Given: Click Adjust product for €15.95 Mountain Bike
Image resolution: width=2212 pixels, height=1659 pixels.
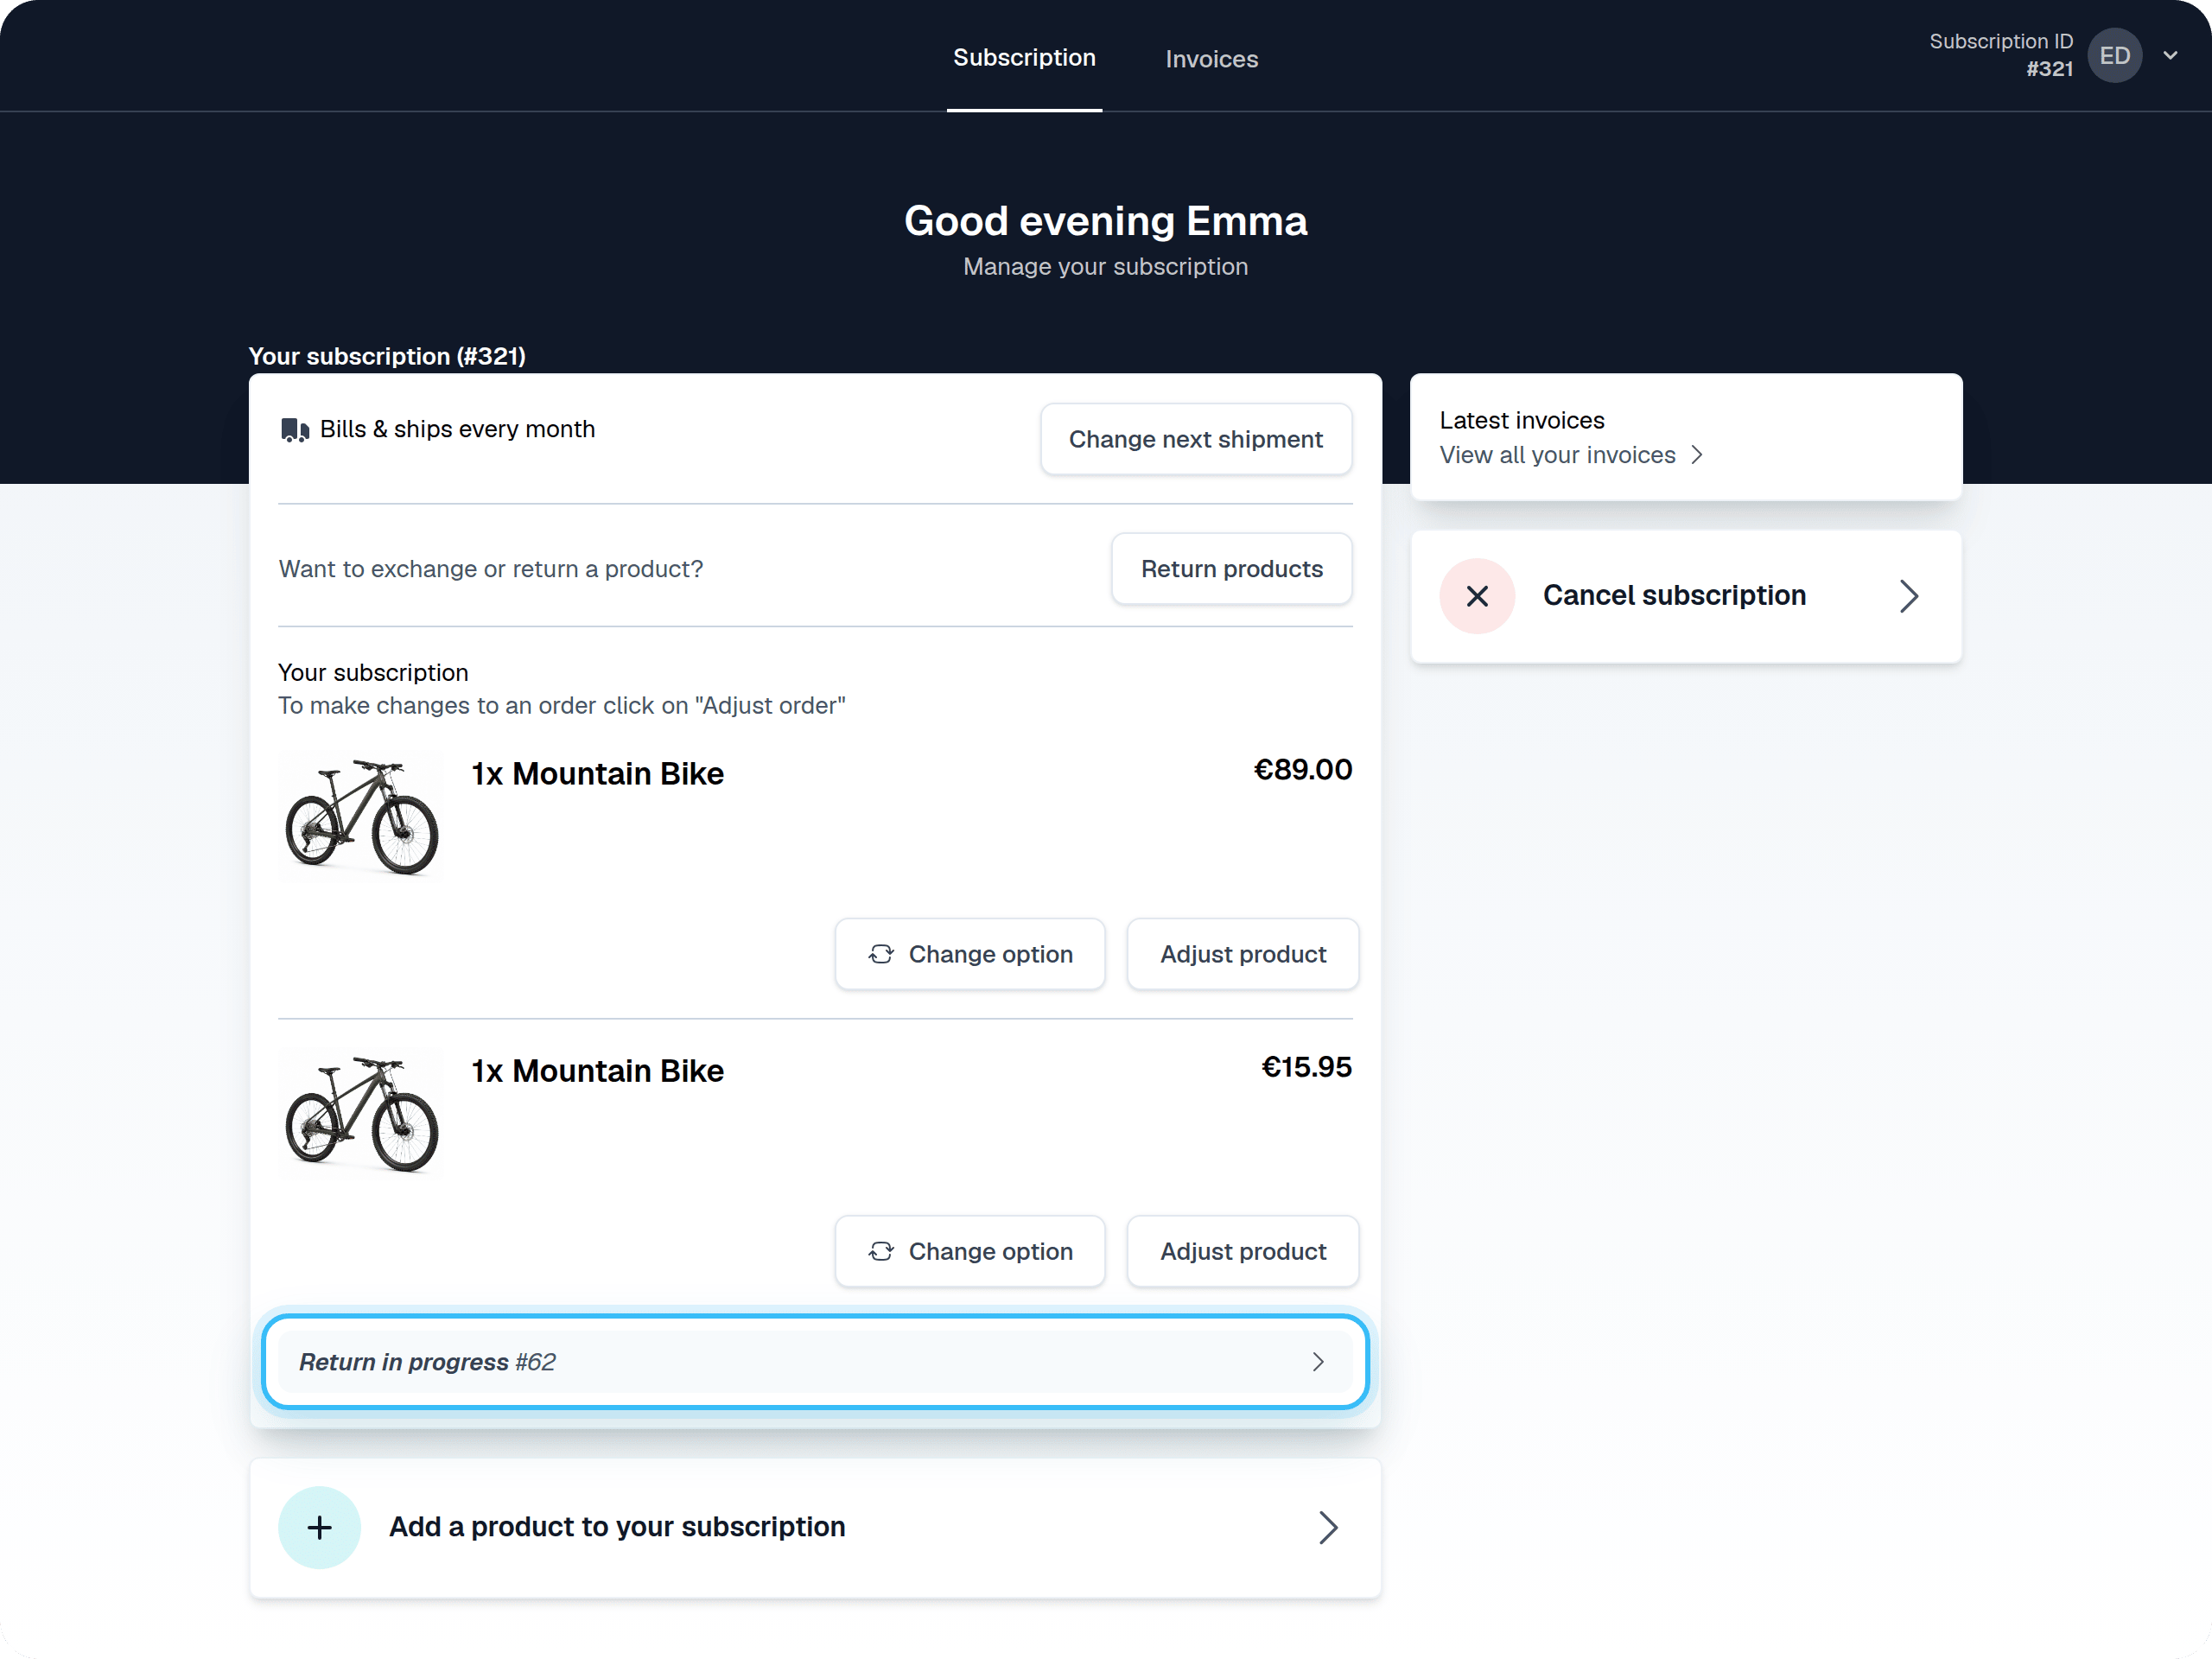Looking at the screenshot, I should click(x=1243, y=1251).
